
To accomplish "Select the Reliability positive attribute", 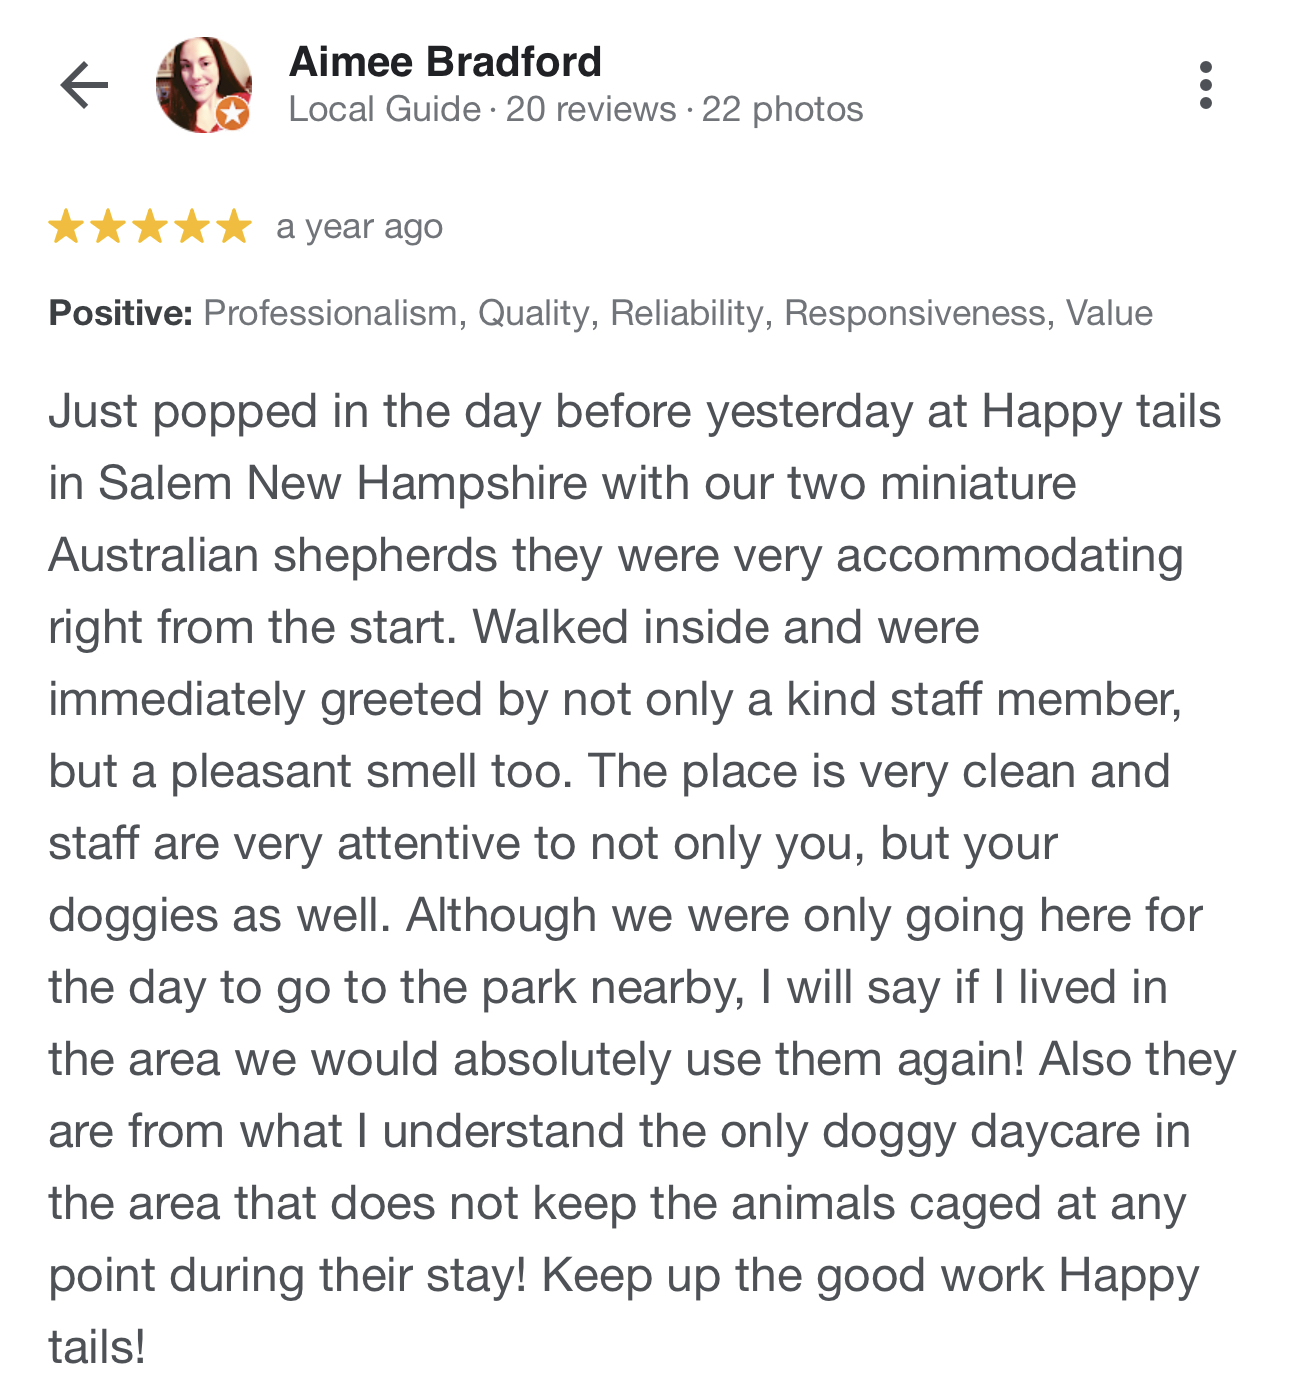I will [x=687, y=313].
